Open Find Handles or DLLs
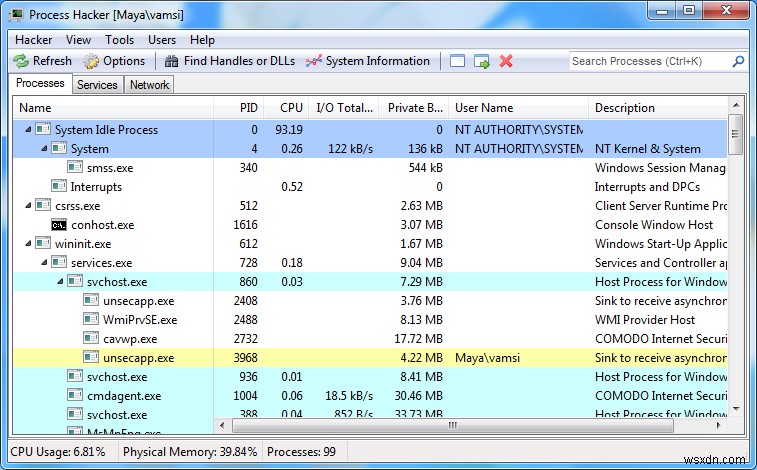Viewport: 757px width, 470px height. [230, 61]
